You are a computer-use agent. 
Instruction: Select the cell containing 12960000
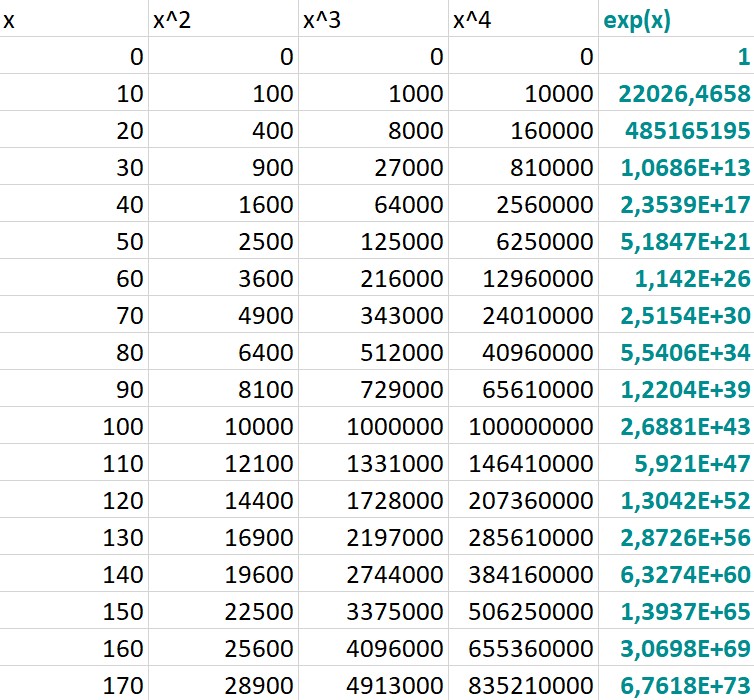[x=524, y=278]
